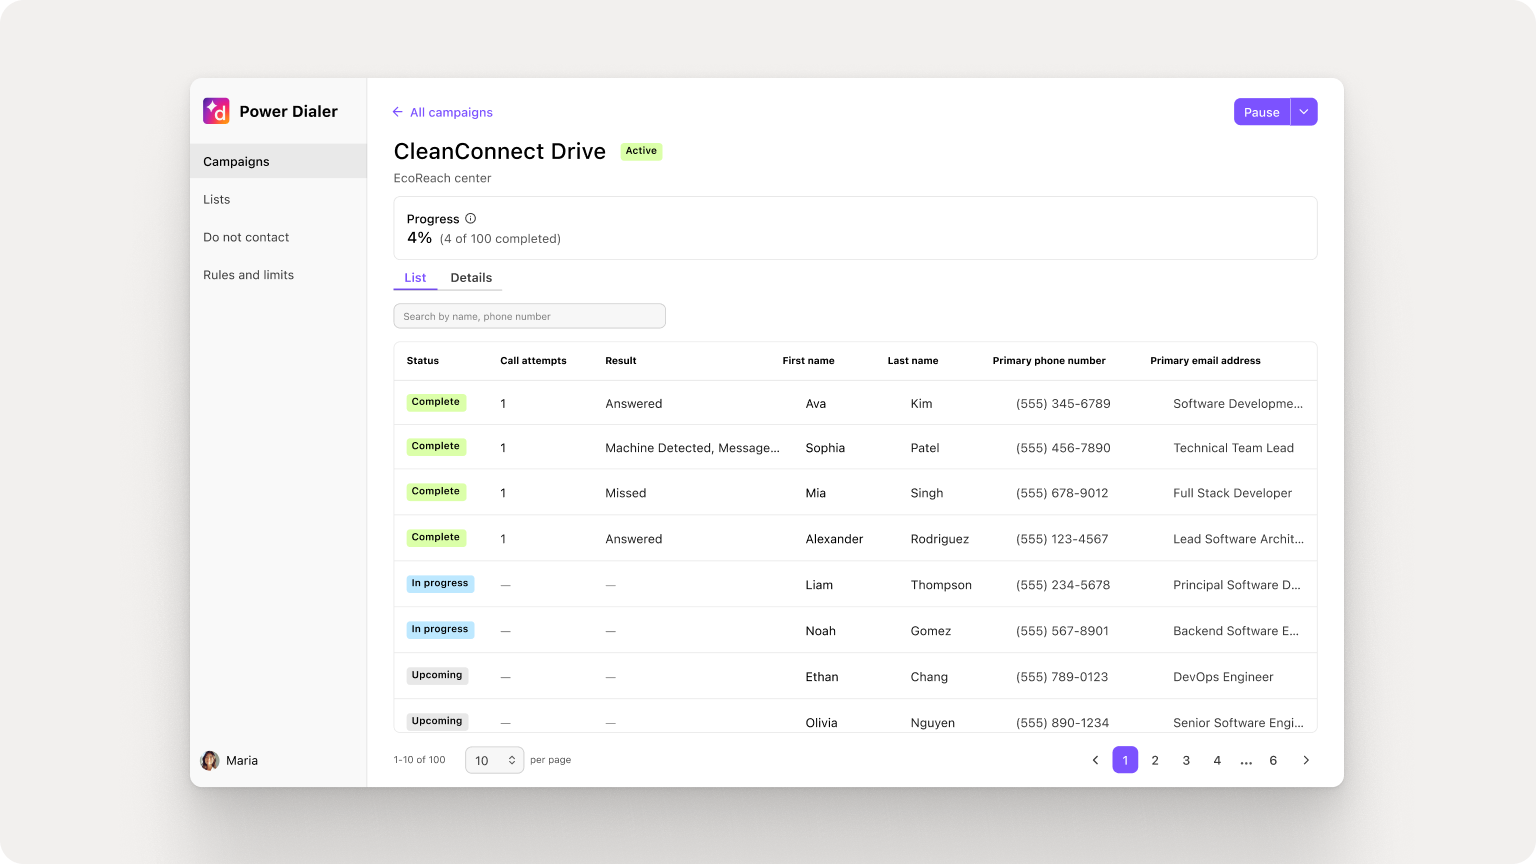This screenshot has height=864, width=1536.
Task: Open the rows per page selector
Action: point(494,760)
